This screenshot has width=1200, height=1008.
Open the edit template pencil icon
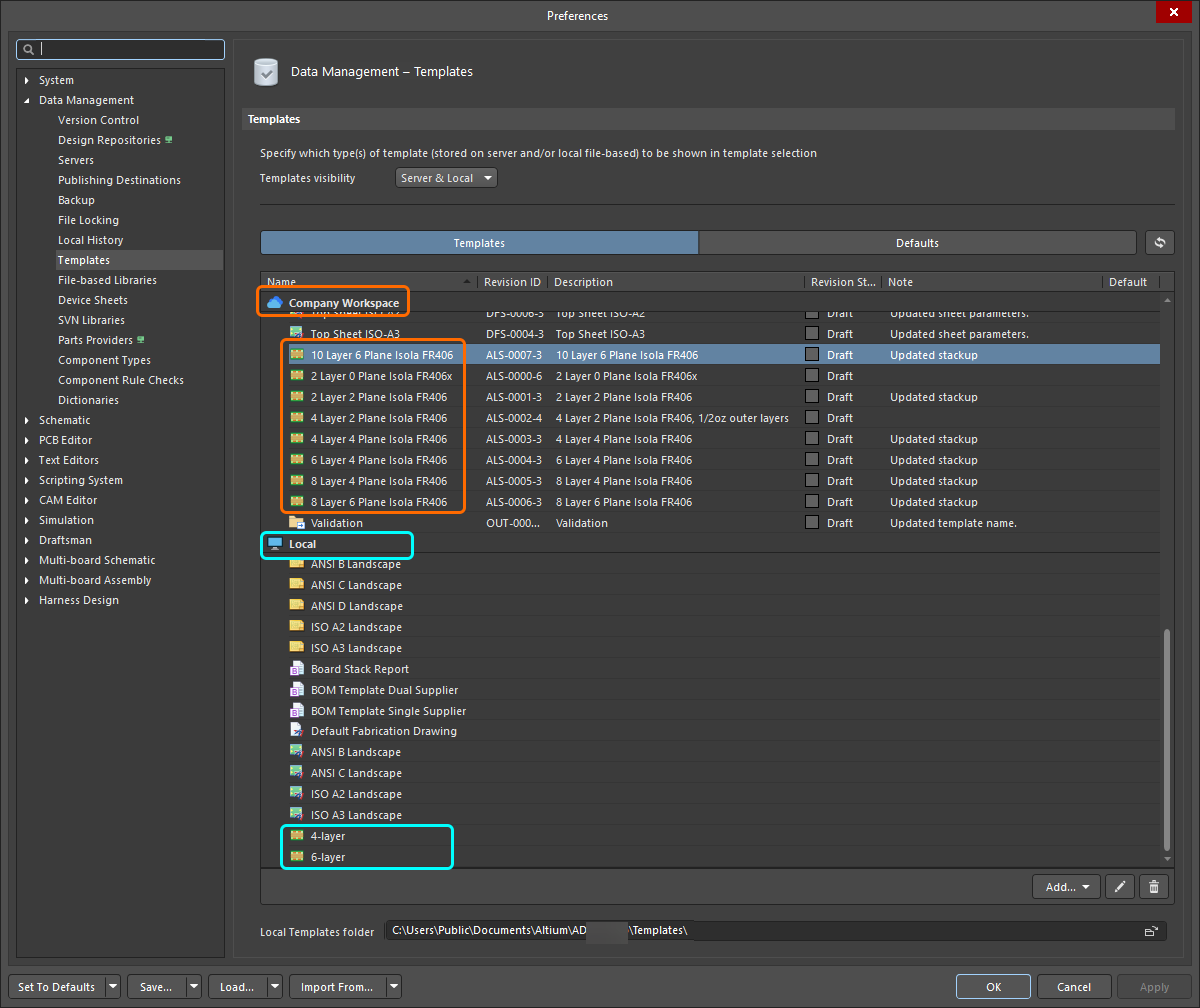click(1119, 886)
